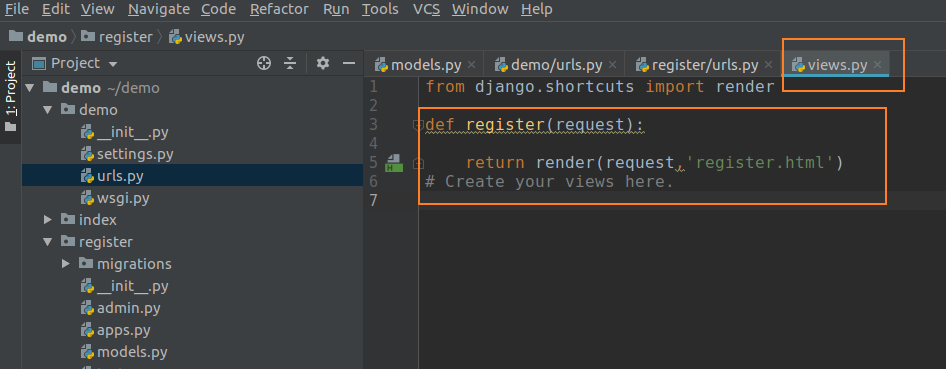The height and width of the screenshot is (369, 946).
Task: Click the Python file icon on views.py tab
Action: click(798, 65)
